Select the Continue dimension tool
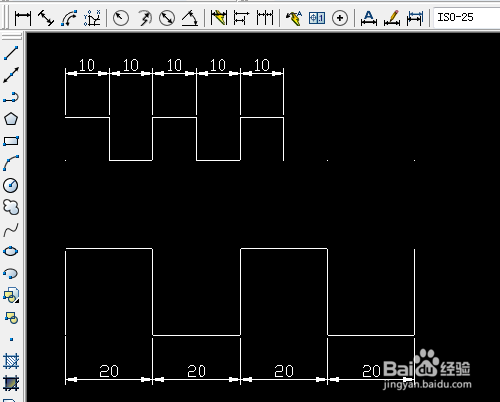The height and width of the screenshot is (402, 500). tap(265, 18)
